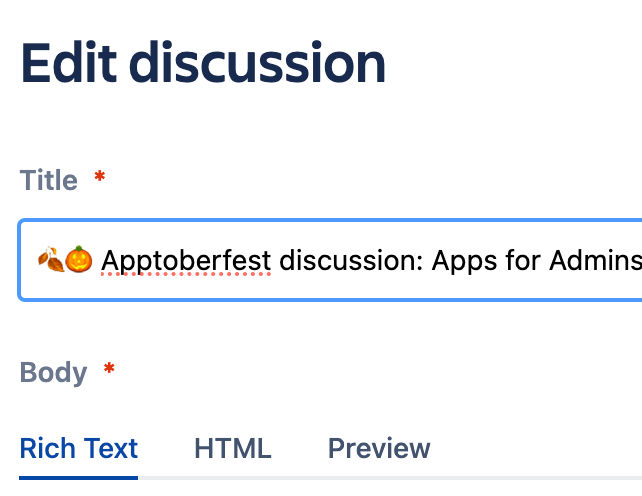Click the Body field label
642x496 pixels.
[53, 373]
